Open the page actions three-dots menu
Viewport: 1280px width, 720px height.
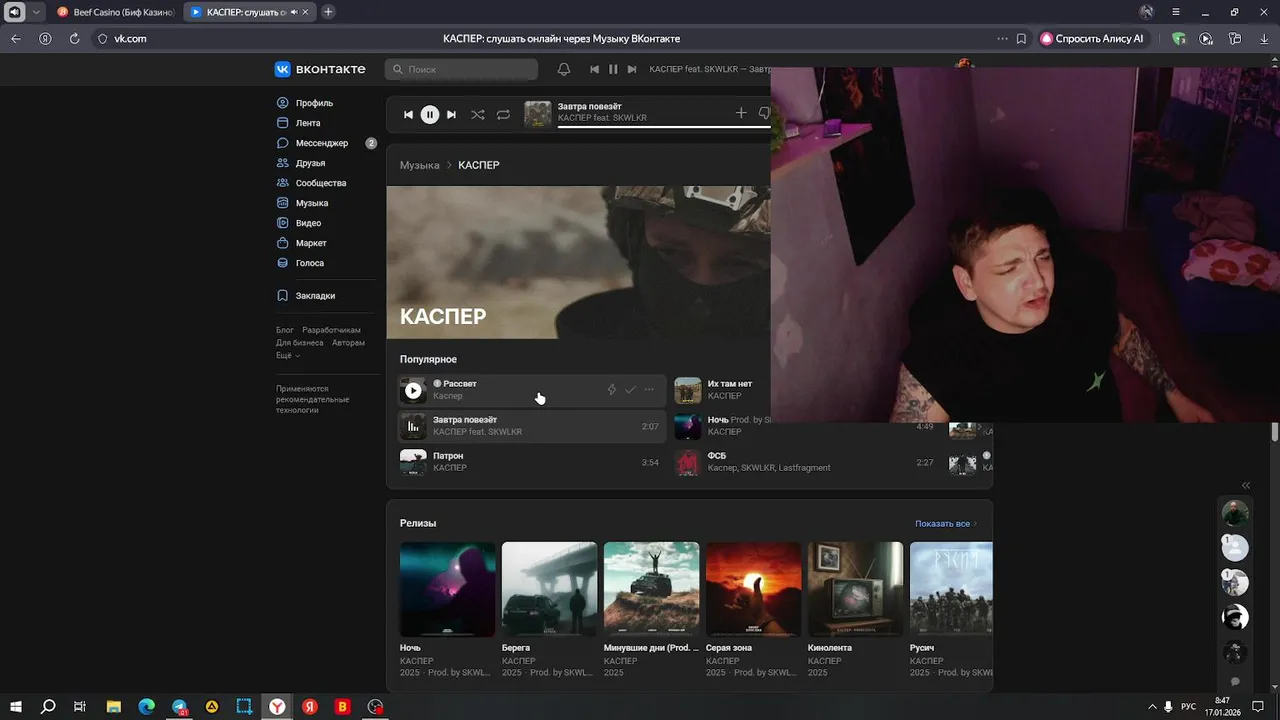(1002, 38)
